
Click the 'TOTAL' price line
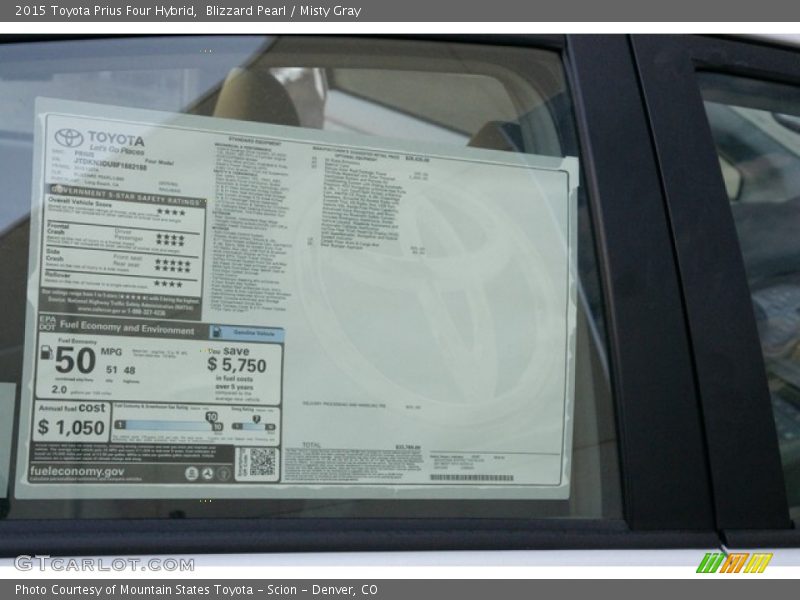361,446
